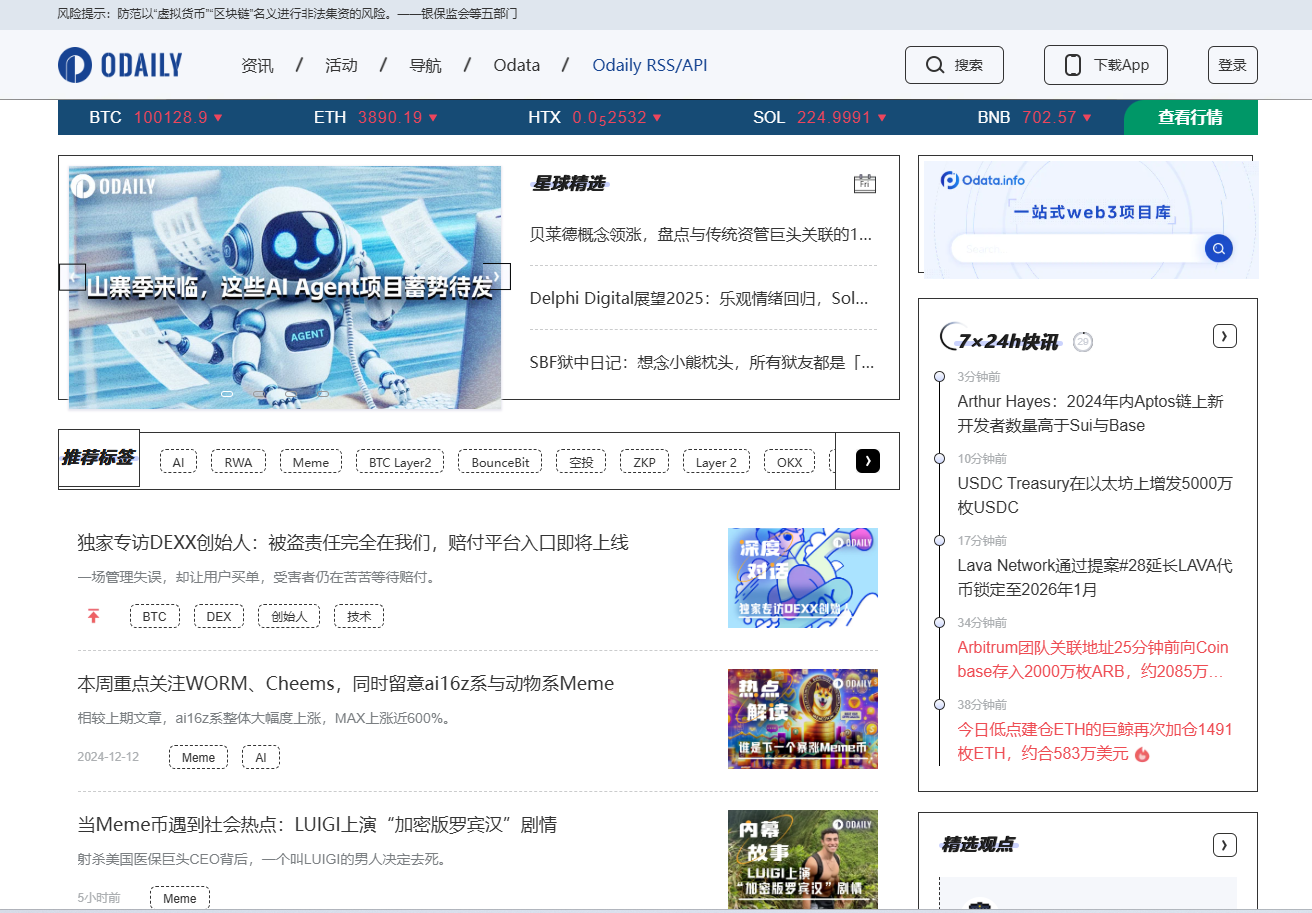This screenshot has width=1312, height=913.
Task: Click the Odata.info logo in the sidebar banner
Action: (984, 180)
